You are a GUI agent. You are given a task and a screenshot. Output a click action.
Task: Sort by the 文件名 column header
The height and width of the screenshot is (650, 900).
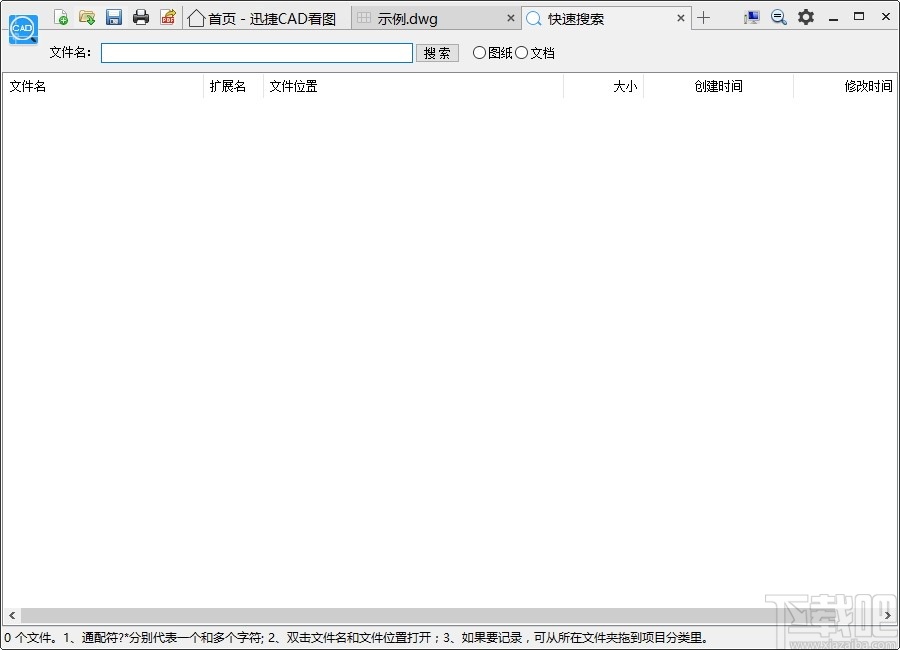[103, 86]
